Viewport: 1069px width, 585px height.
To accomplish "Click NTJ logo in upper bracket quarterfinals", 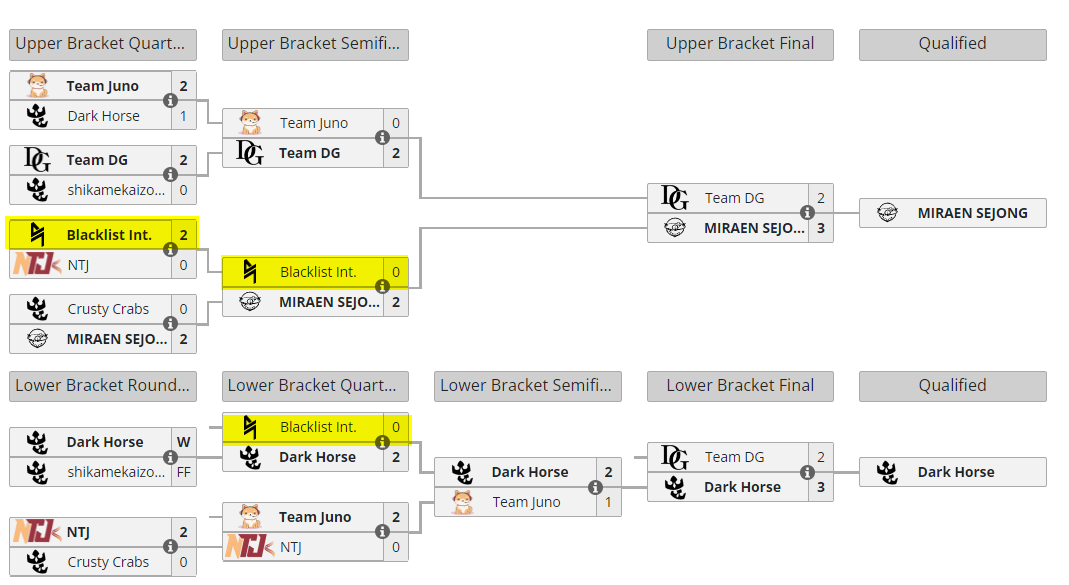I will (x=36, y=265).
